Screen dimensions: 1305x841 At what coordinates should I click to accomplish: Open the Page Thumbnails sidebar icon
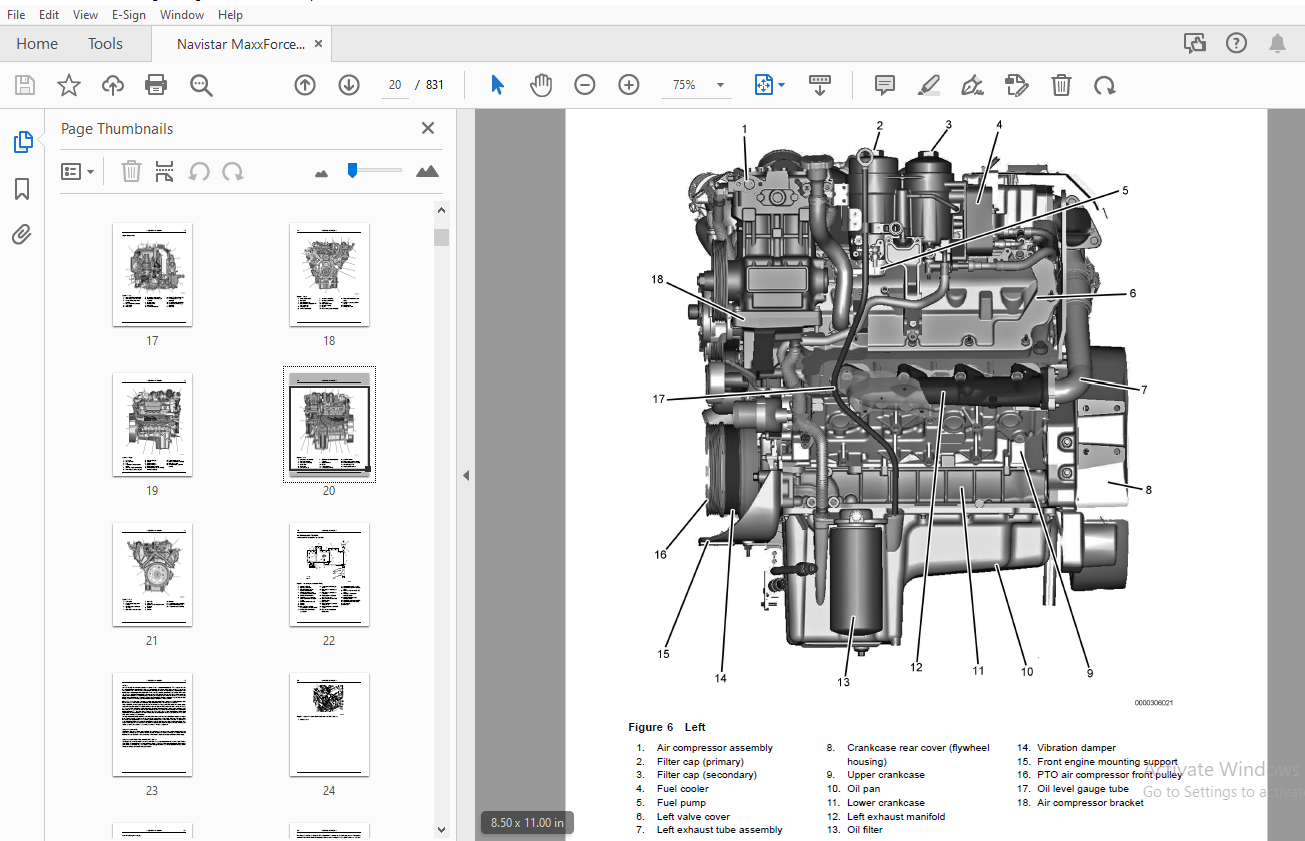pyautogui.click(x=22, y=142)
